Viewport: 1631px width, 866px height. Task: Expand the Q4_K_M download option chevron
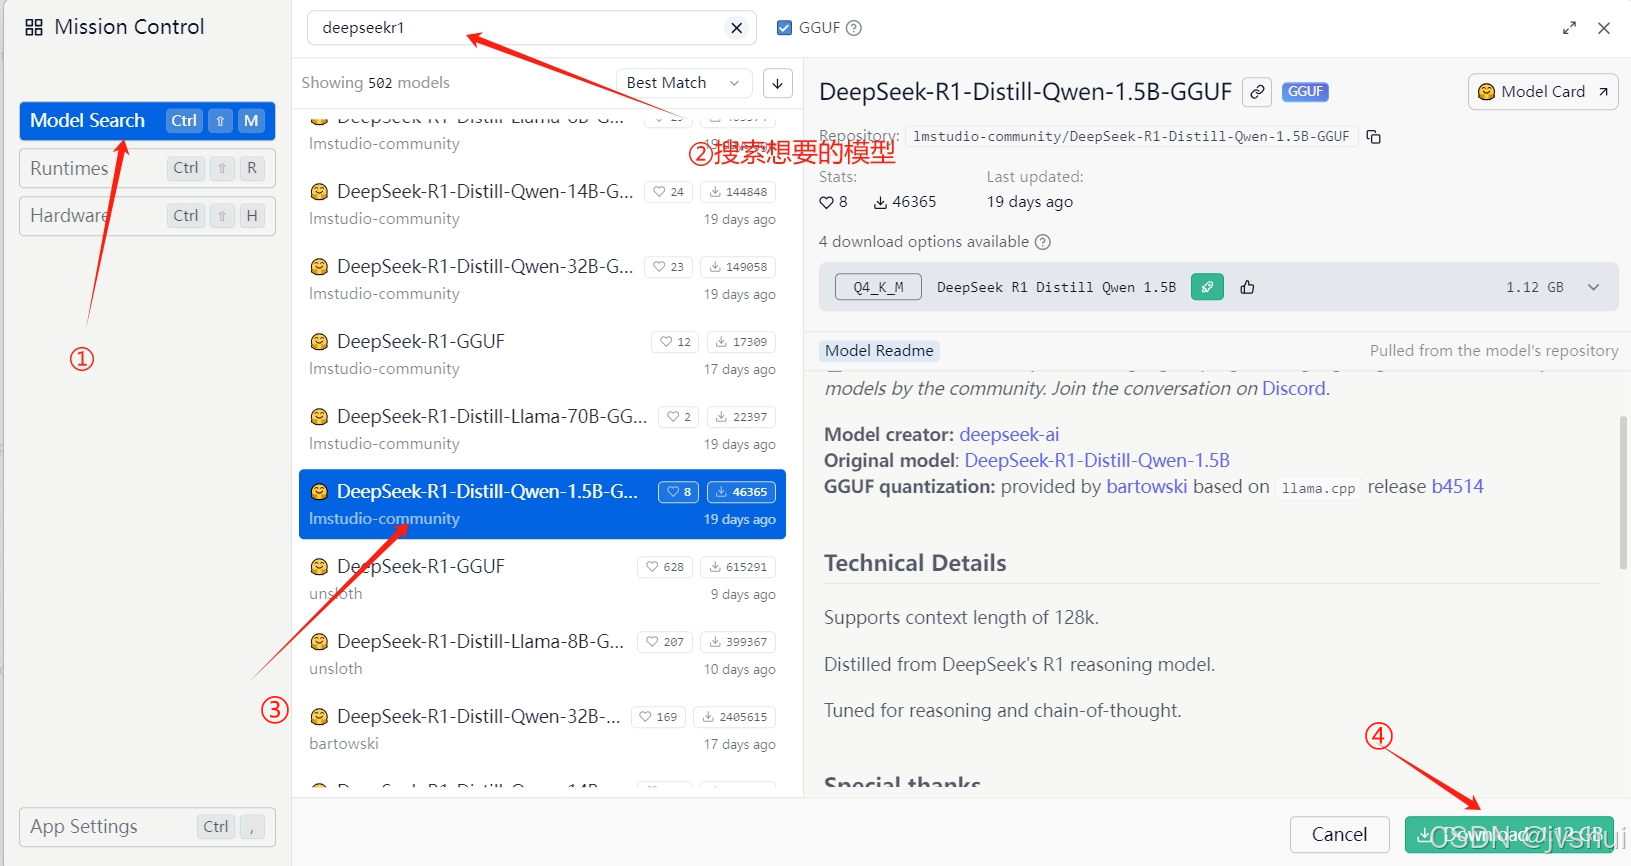pyautogui.click(x=1594, y=287)
